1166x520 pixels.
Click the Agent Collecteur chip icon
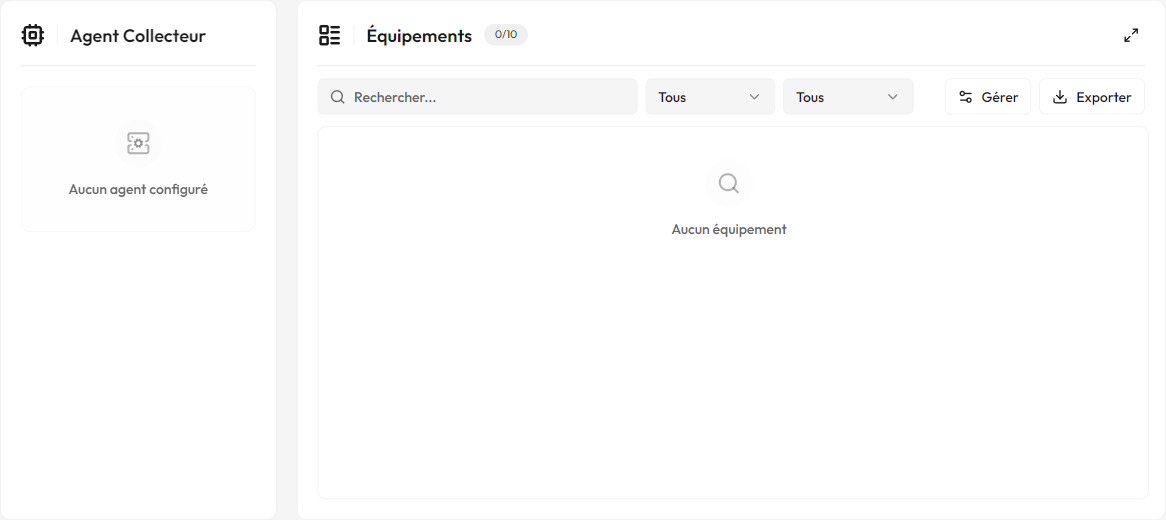click(33, 35)
